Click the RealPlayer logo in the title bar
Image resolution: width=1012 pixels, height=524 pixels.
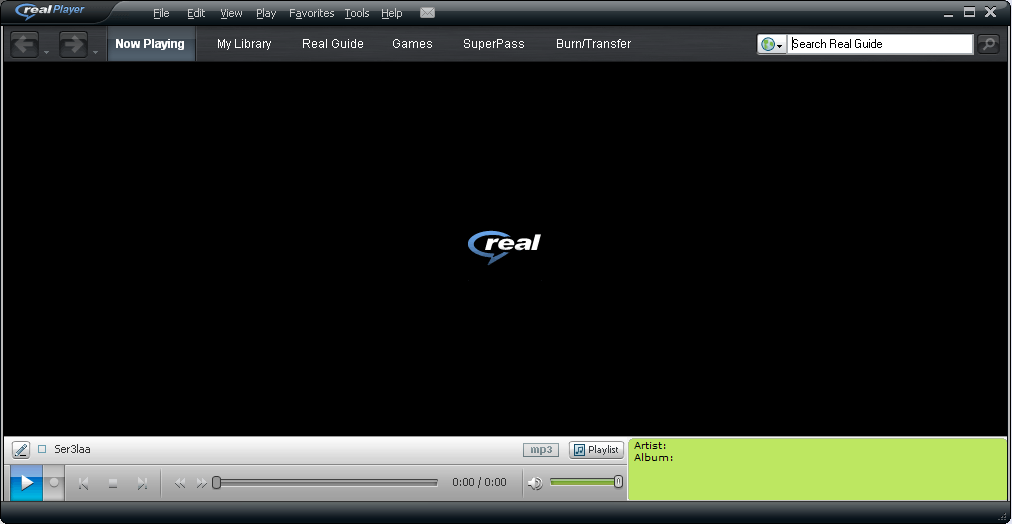click(x=50, y=12)
